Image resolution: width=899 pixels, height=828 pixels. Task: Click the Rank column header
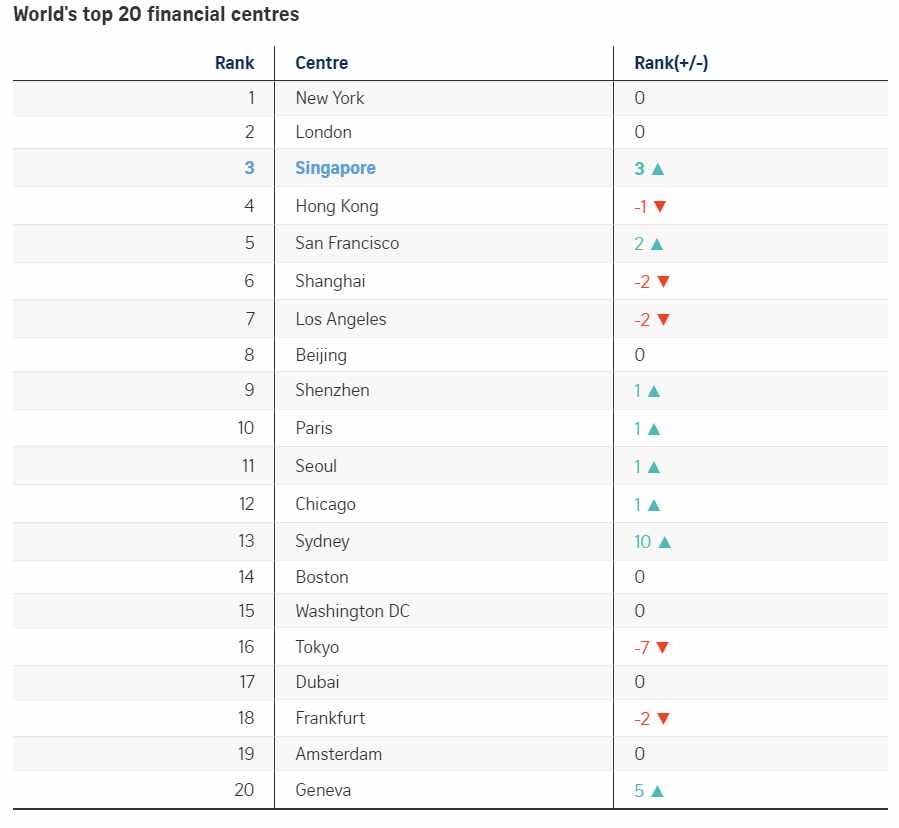234,63
